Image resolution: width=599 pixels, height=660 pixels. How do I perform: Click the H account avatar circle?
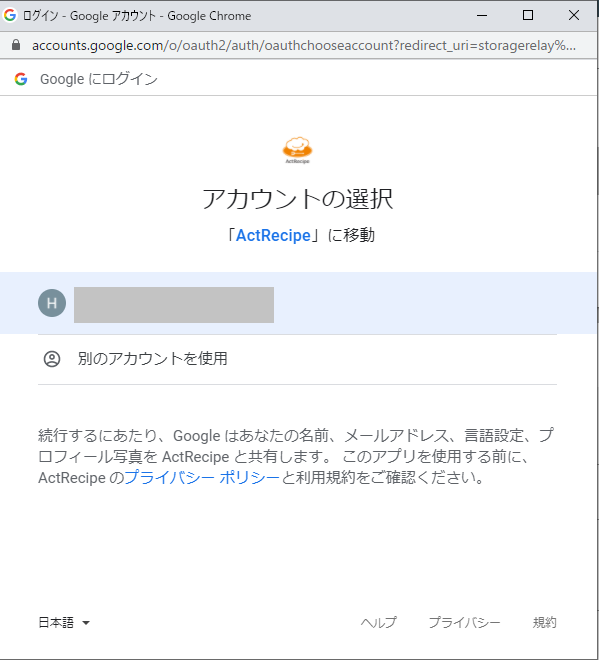click(x=52, y=303)
